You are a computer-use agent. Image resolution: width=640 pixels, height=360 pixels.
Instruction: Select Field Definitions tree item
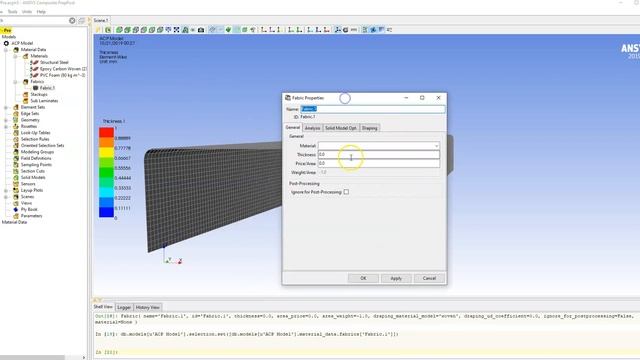click(x=36, y=158)
